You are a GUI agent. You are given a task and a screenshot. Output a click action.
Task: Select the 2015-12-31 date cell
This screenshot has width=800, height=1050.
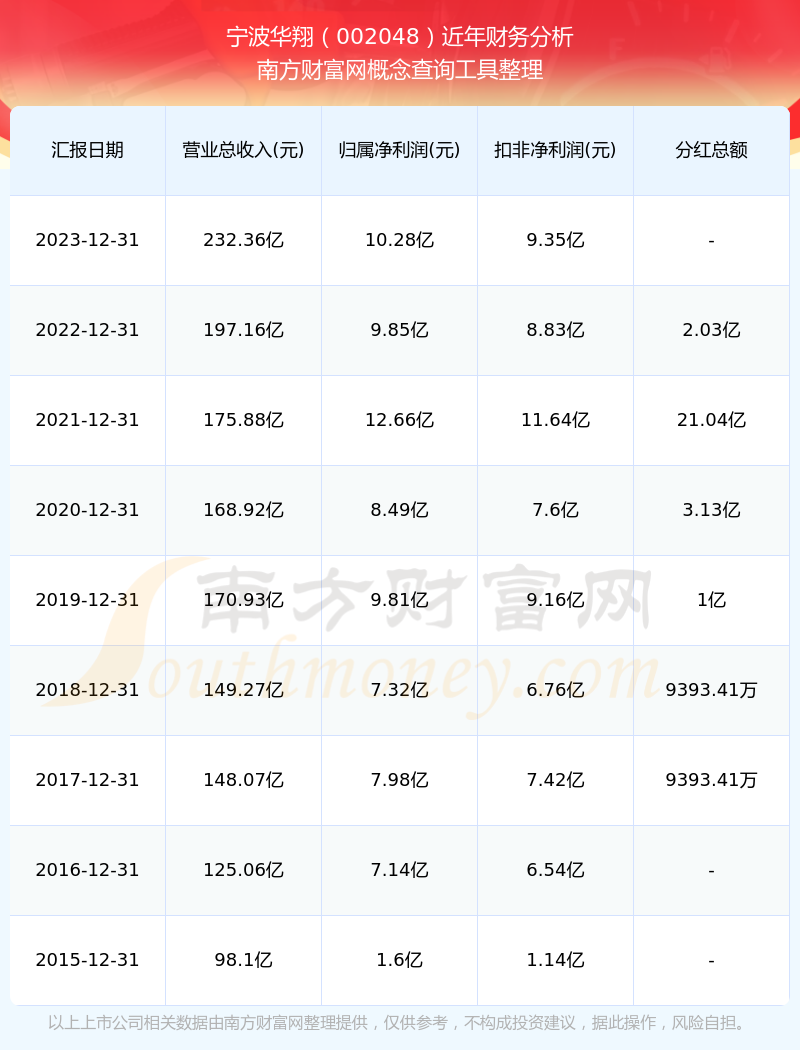(x=88, y=960)
